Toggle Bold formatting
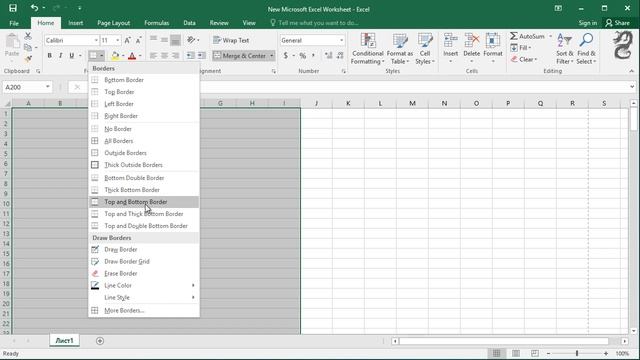 [49, 56]
